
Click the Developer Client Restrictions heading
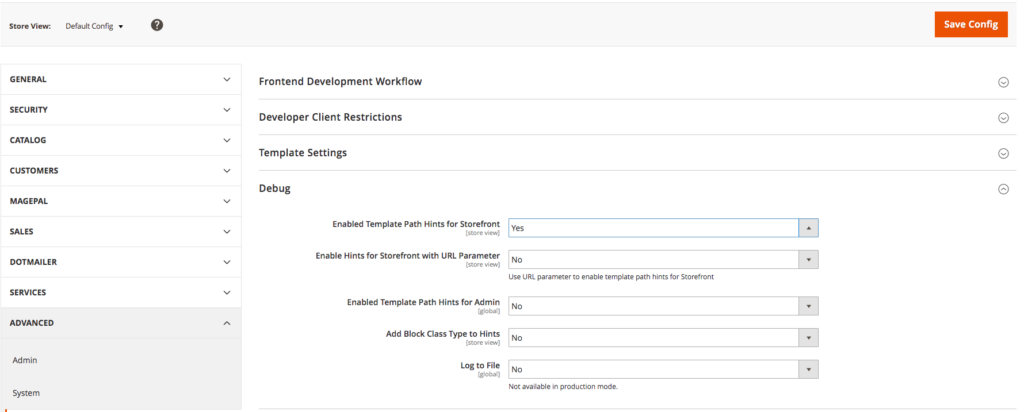tap(330, 117)
